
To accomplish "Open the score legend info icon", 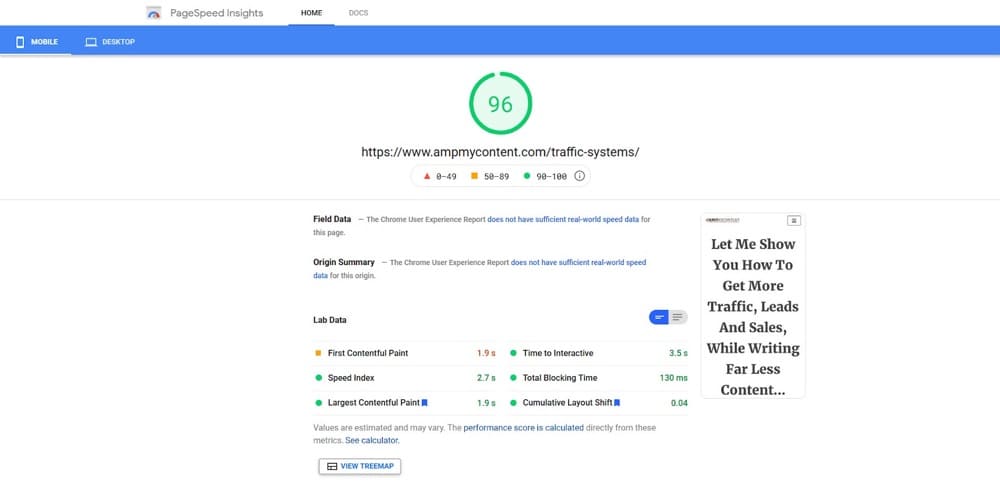I will 579,176.
